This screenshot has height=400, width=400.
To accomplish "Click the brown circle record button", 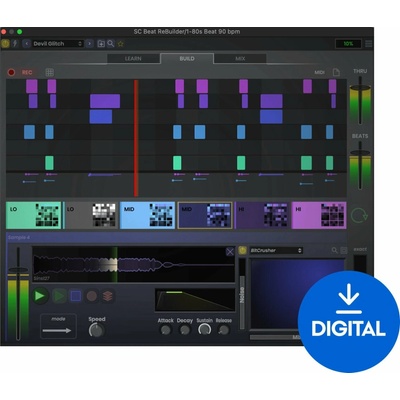I will pos(92,296).
